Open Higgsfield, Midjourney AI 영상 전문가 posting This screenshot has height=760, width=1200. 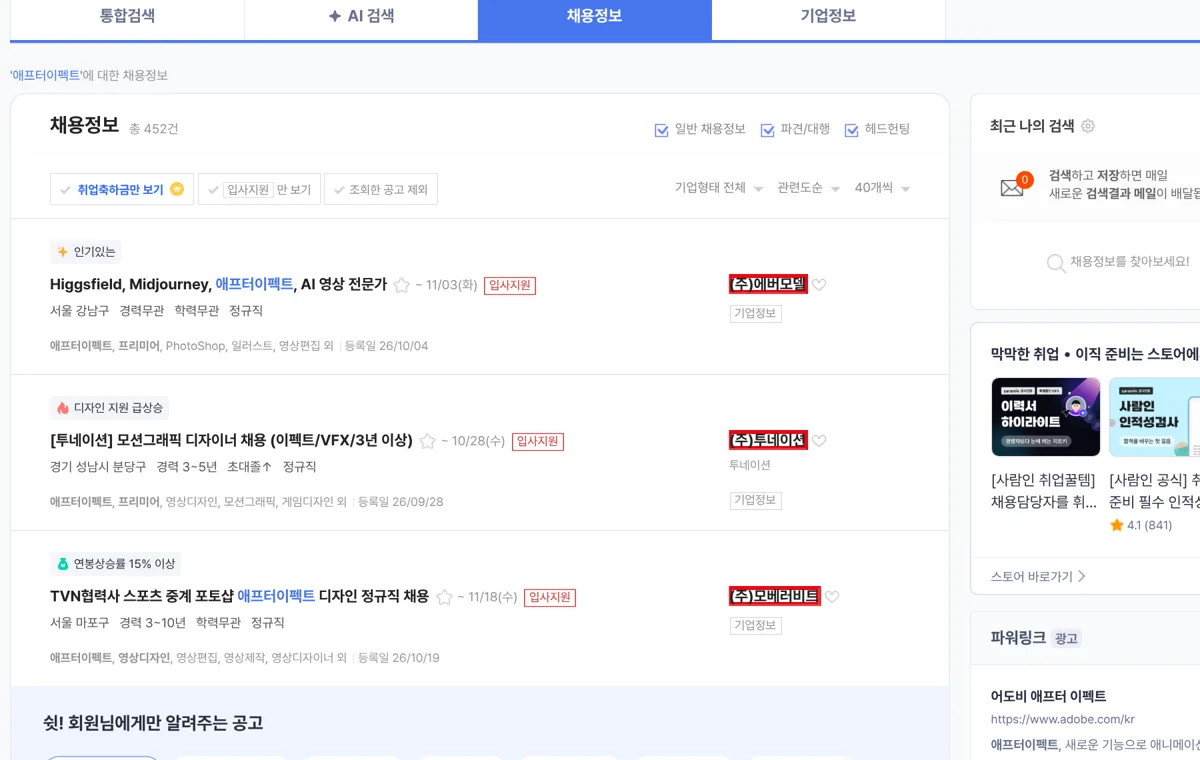pos(218,285)
